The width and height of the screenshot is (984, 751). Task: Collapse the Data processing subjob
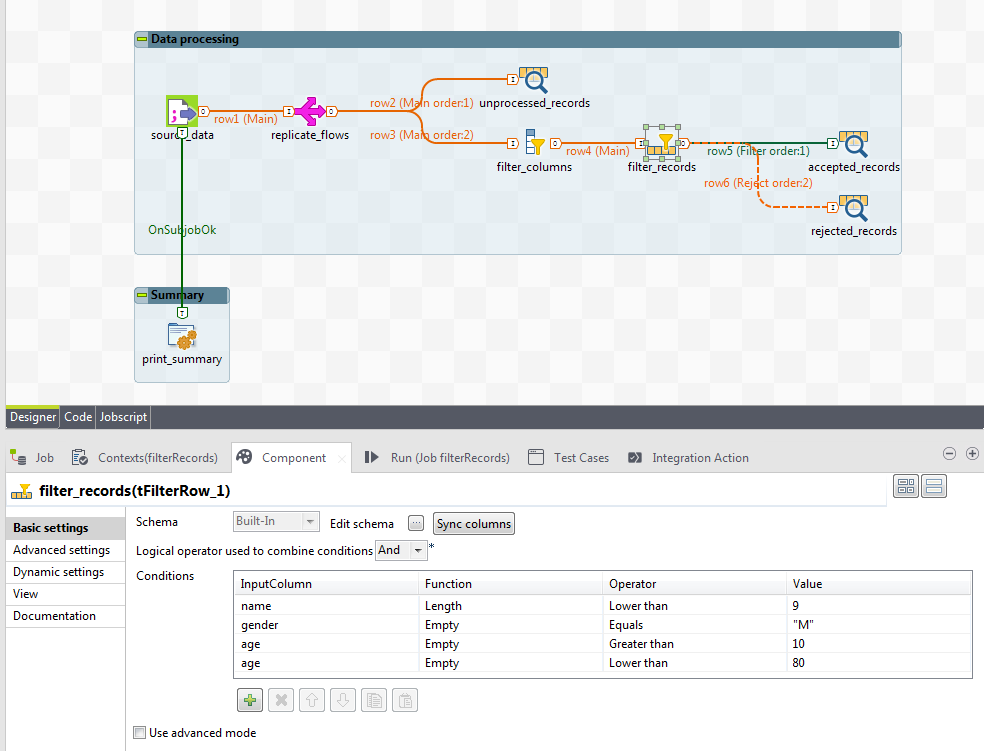click(142, 39)
